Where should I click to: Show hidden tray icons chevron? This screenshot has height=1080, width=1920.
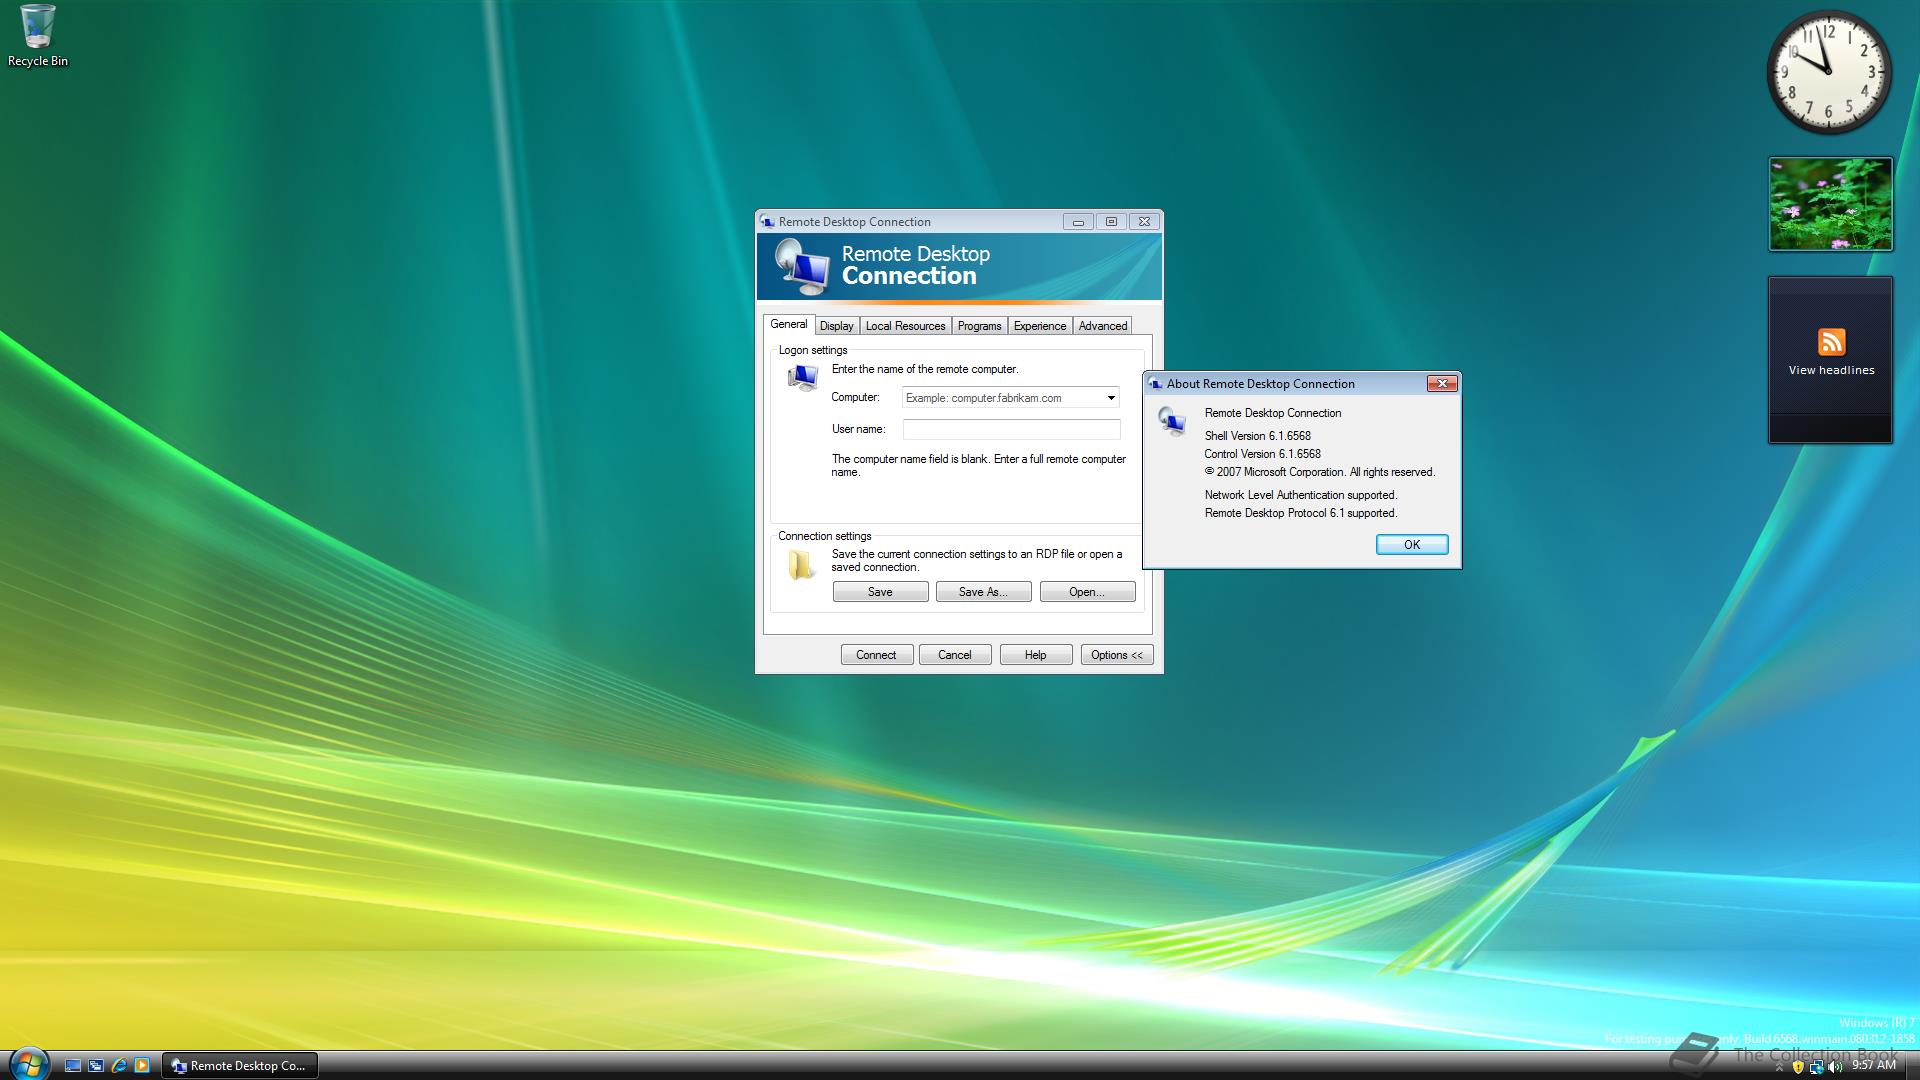[1779, 1068]
